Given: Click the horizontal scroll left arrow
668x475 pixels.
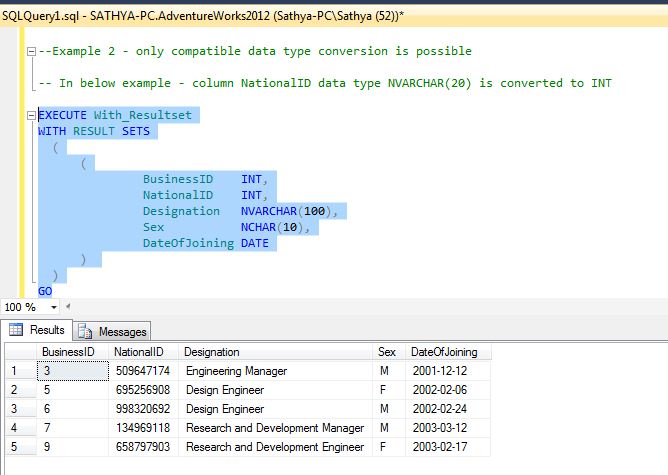Looking at the screenshot, I should 68,306.
